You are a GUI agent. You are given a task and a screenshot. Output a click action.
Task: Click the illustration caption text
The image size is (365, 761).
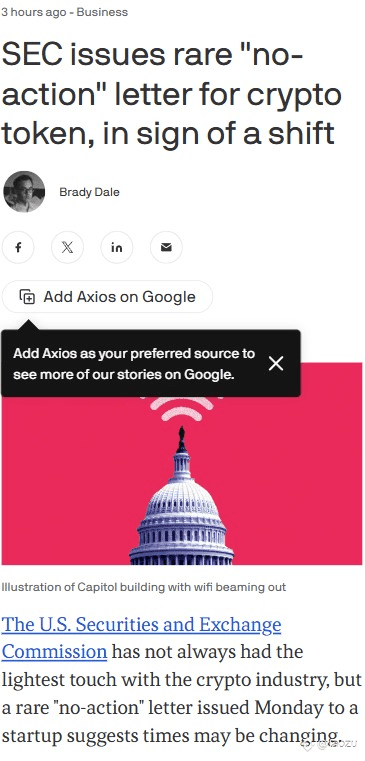point(144,587)
